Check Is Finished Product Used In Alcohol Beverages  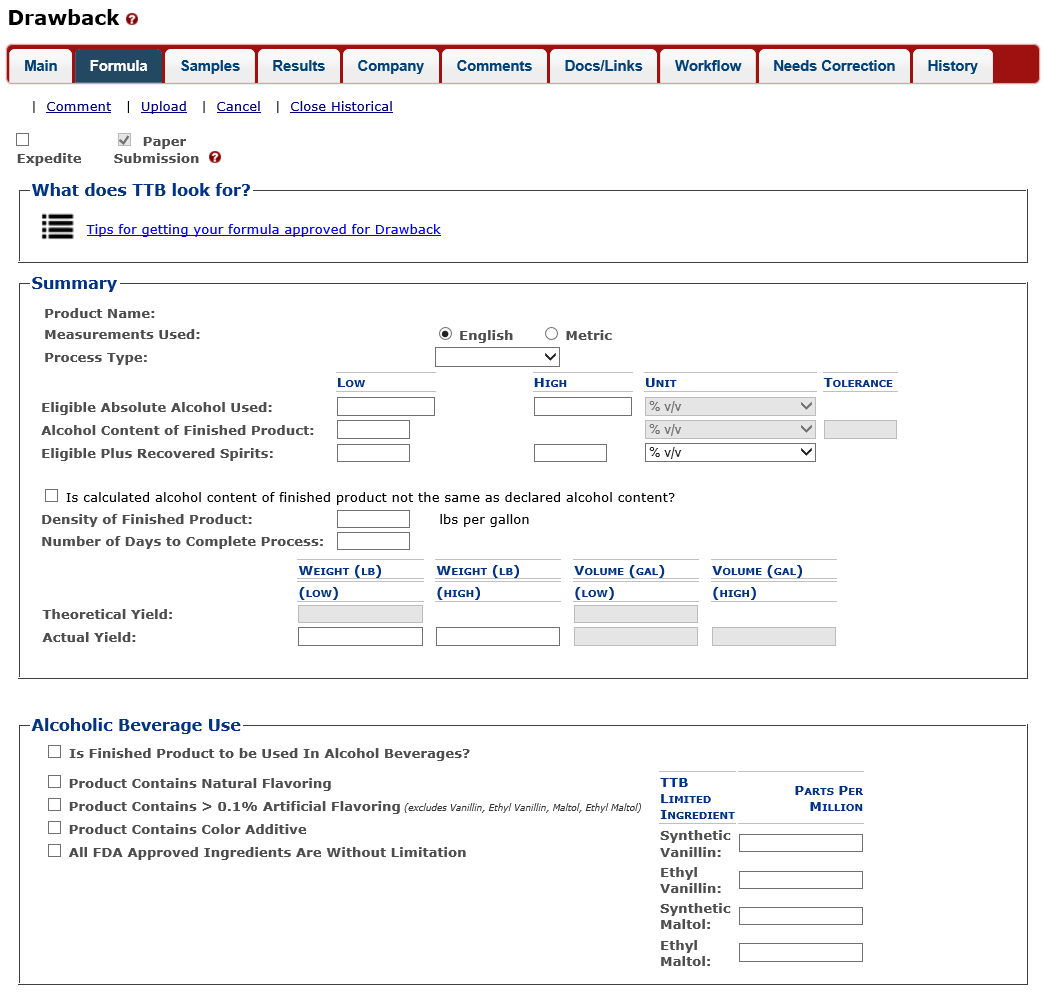click(54, 752)
